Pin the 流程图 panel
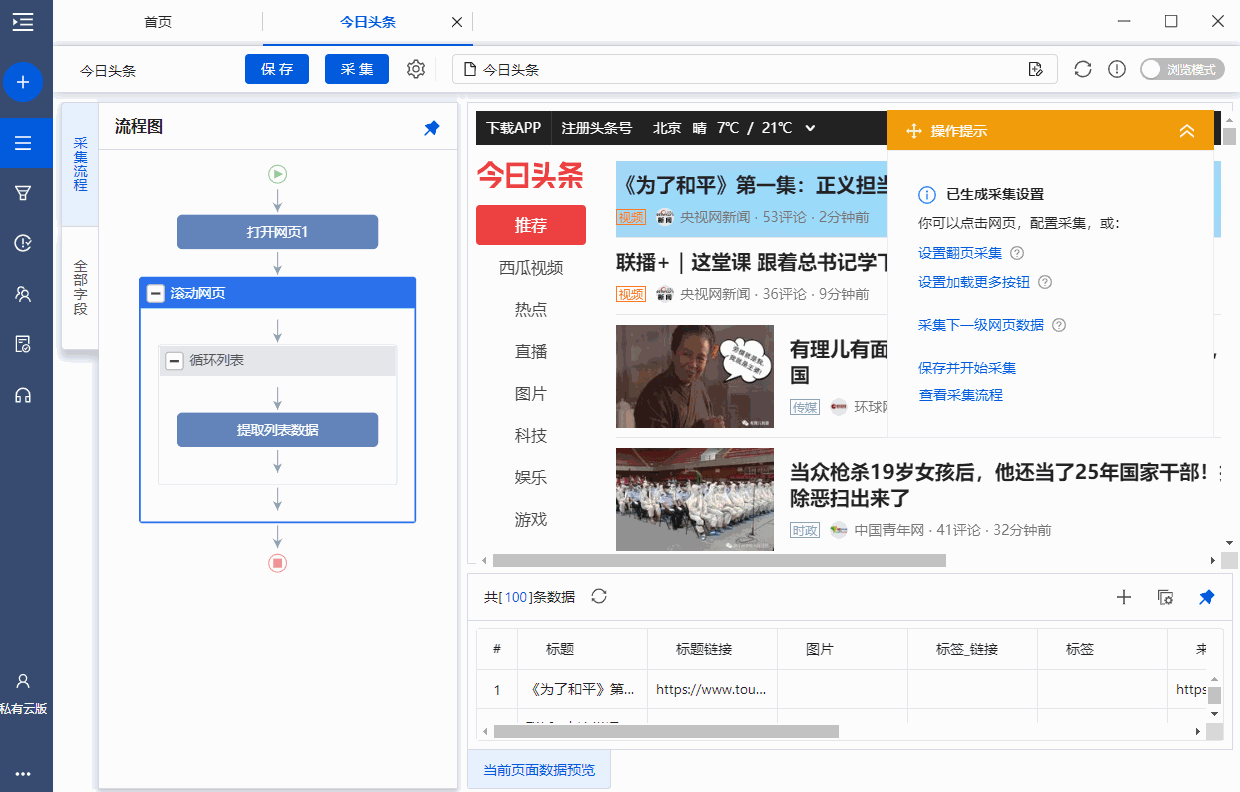Image resolution: width=1240 pixels, height=792 pixels. click(432, 128)
